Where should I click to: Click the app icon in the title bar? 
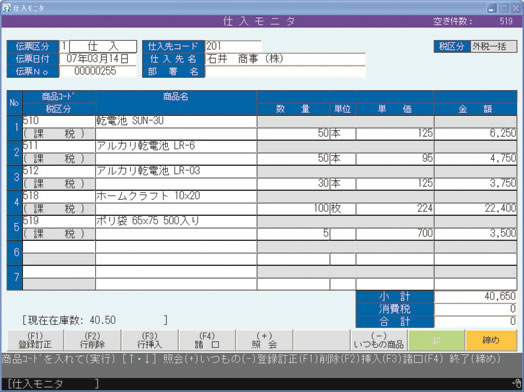(x=6, y=8)
